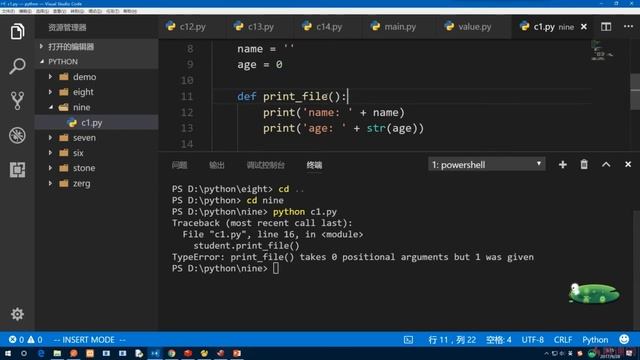Image resolution: width=640 pixels, height=360 pixels.
Task: Change the Python language mode
Action: pyautogui.click(x=595, y=340)
